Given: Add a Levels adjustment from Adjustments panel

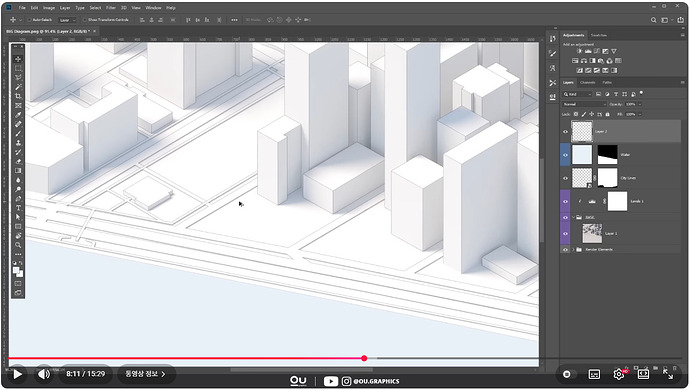Looking at the screenshot, I should (x=588, y=51).
